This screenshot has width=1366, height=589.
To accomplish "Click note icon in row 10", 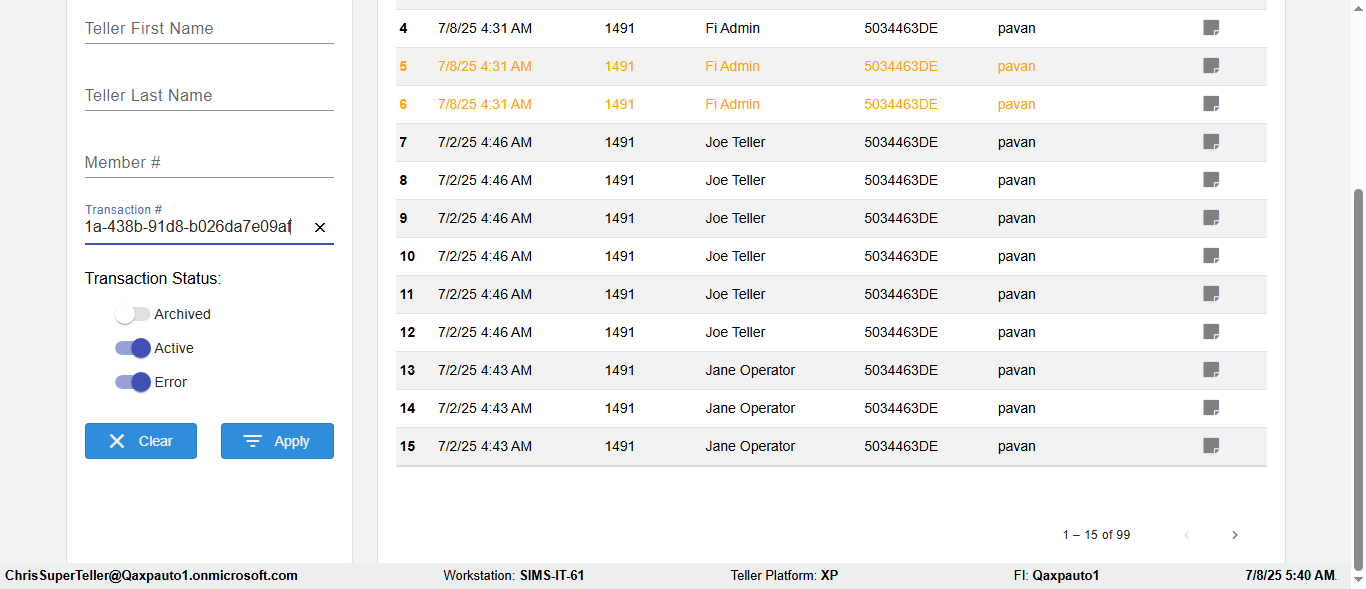I will point(1211,256).
